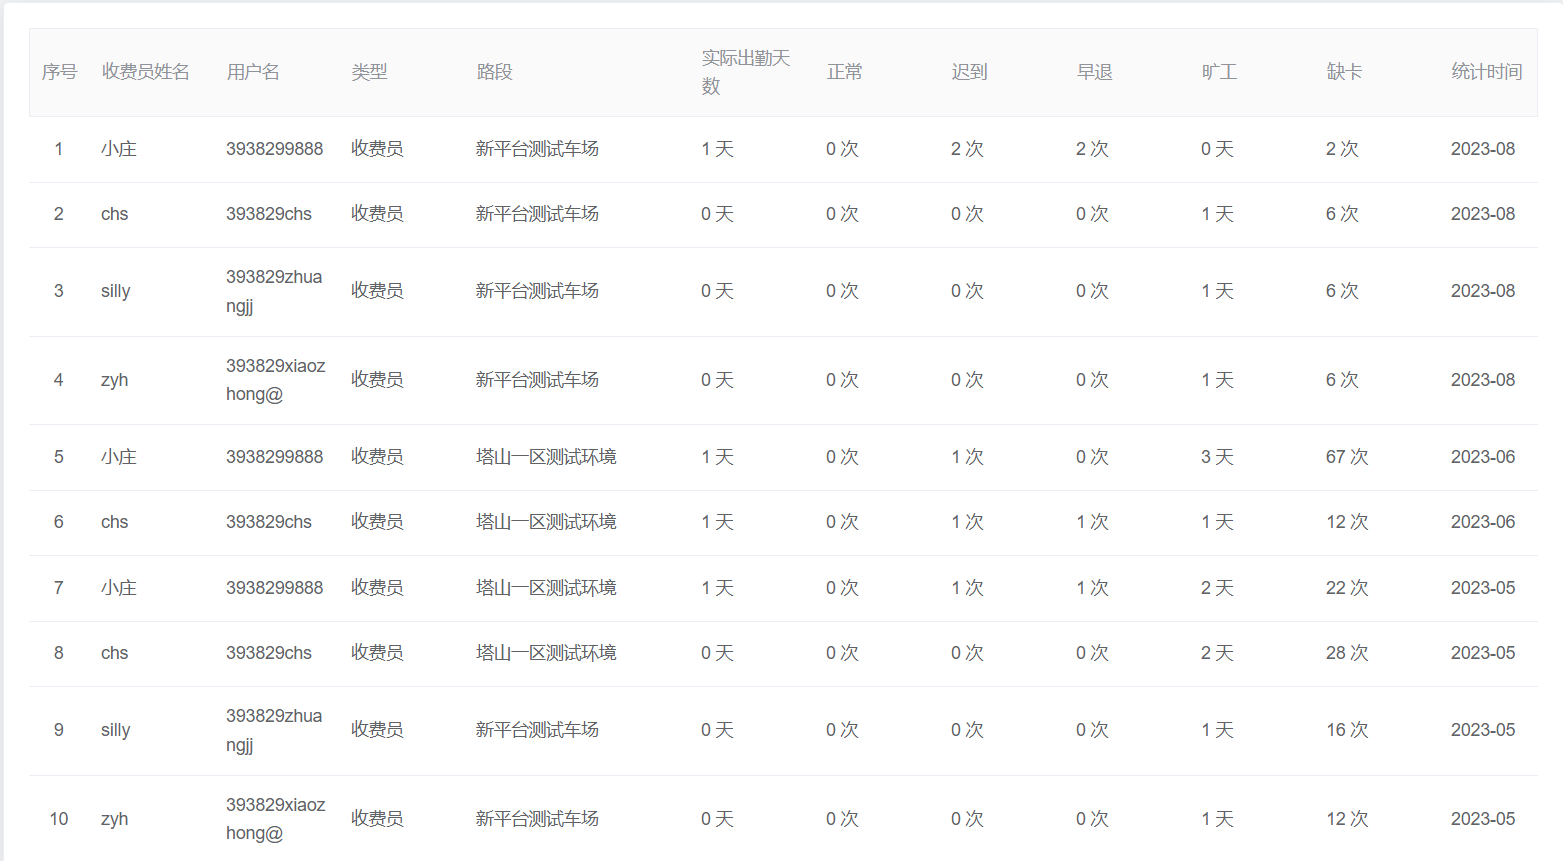Select the 28 次 cell in 缺卡 column
The height and width of the screenshot is (861, 1563).
pyautogui.click(x=1346, y=653)
